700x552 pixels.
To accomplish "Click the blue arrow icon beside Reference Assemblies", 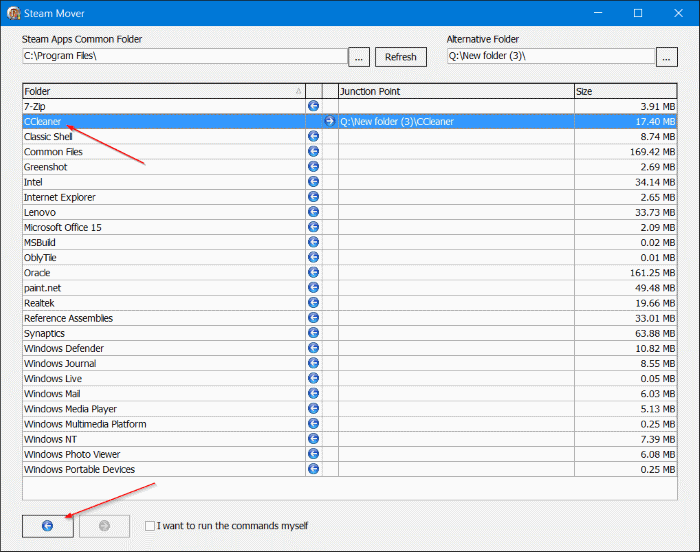I will 313,318.
